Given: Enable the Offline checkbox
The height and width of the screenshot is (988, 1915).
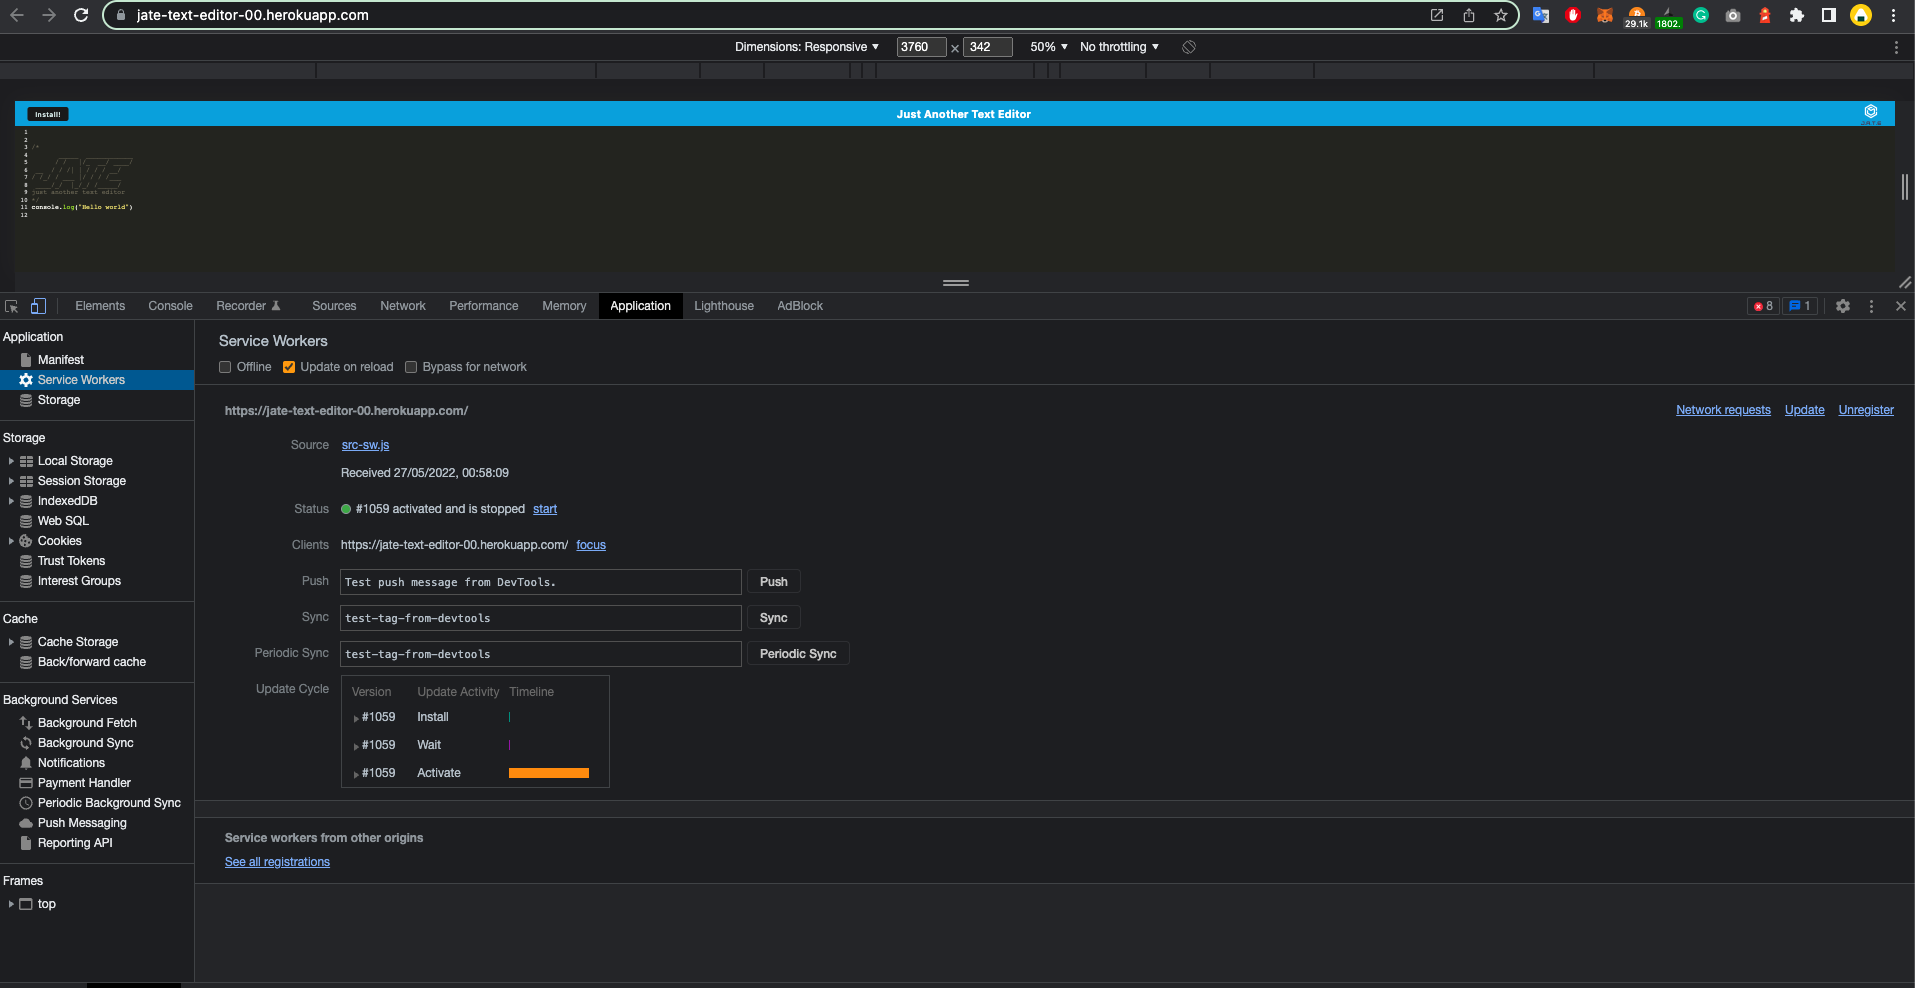Looking at the screenshot, I should 224,367.
